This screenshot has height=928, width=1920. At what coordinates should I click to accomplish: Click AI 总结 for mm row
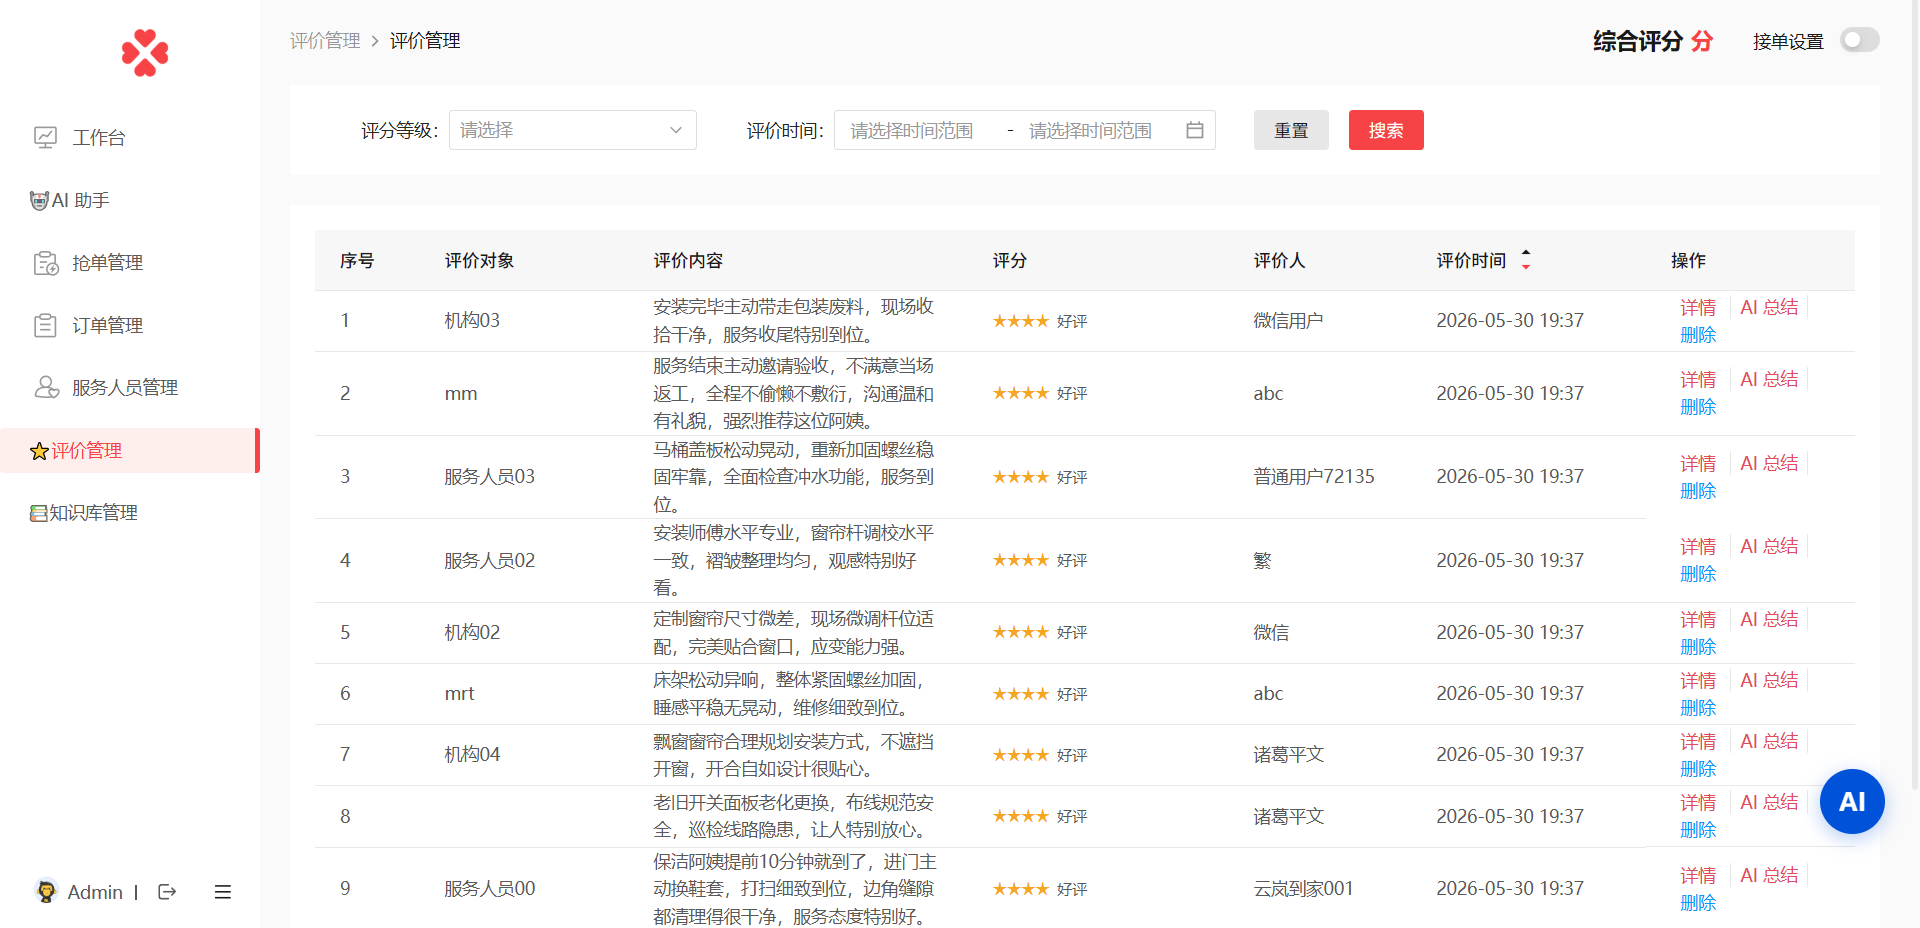point(1769,379)
